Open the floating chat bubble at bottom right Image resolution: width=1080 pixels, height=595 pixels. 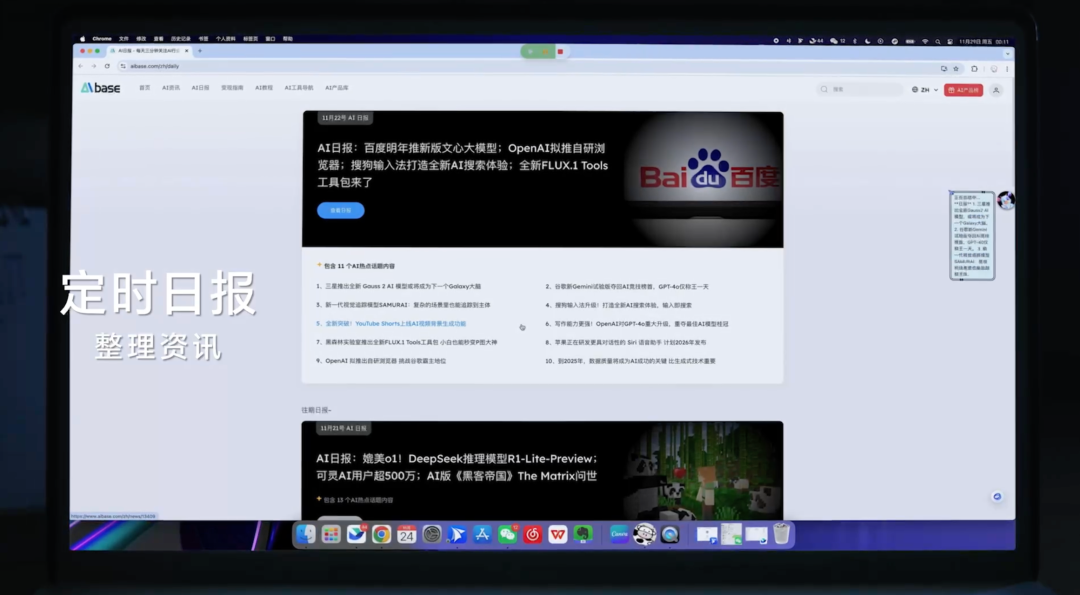coord(997,497)
